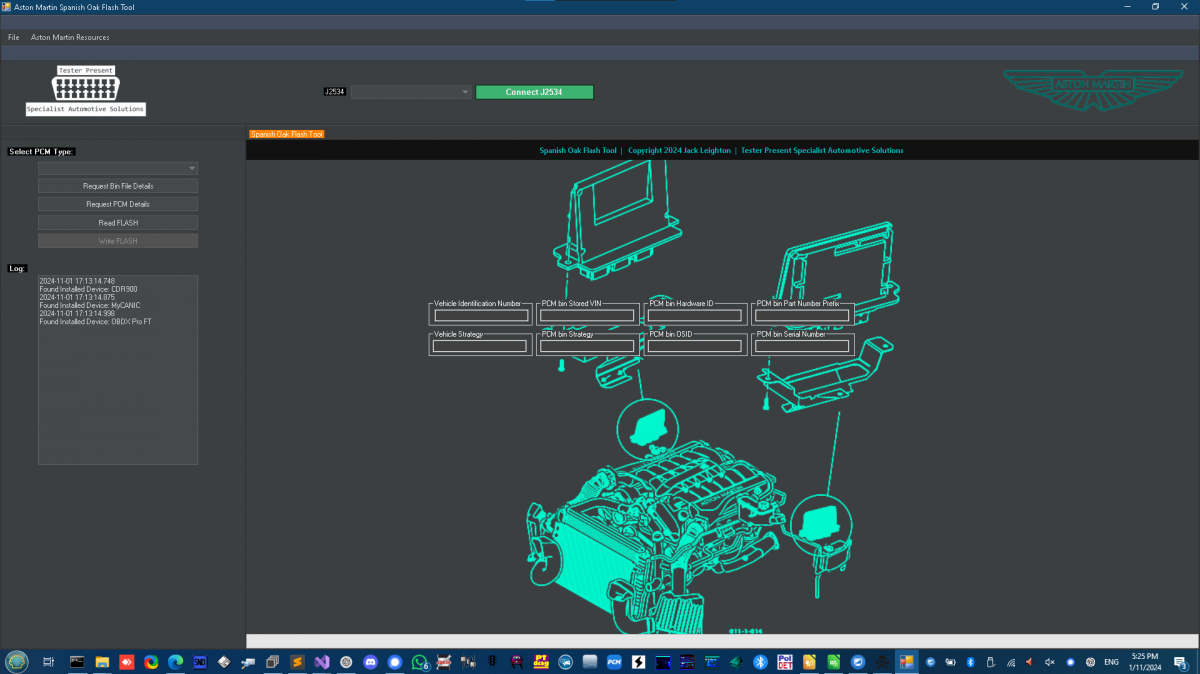Open the blue PCM app on the taskbar
The width and height of the screenshot is (1200, 674).
pyautogui.click(x=614, y=662)
